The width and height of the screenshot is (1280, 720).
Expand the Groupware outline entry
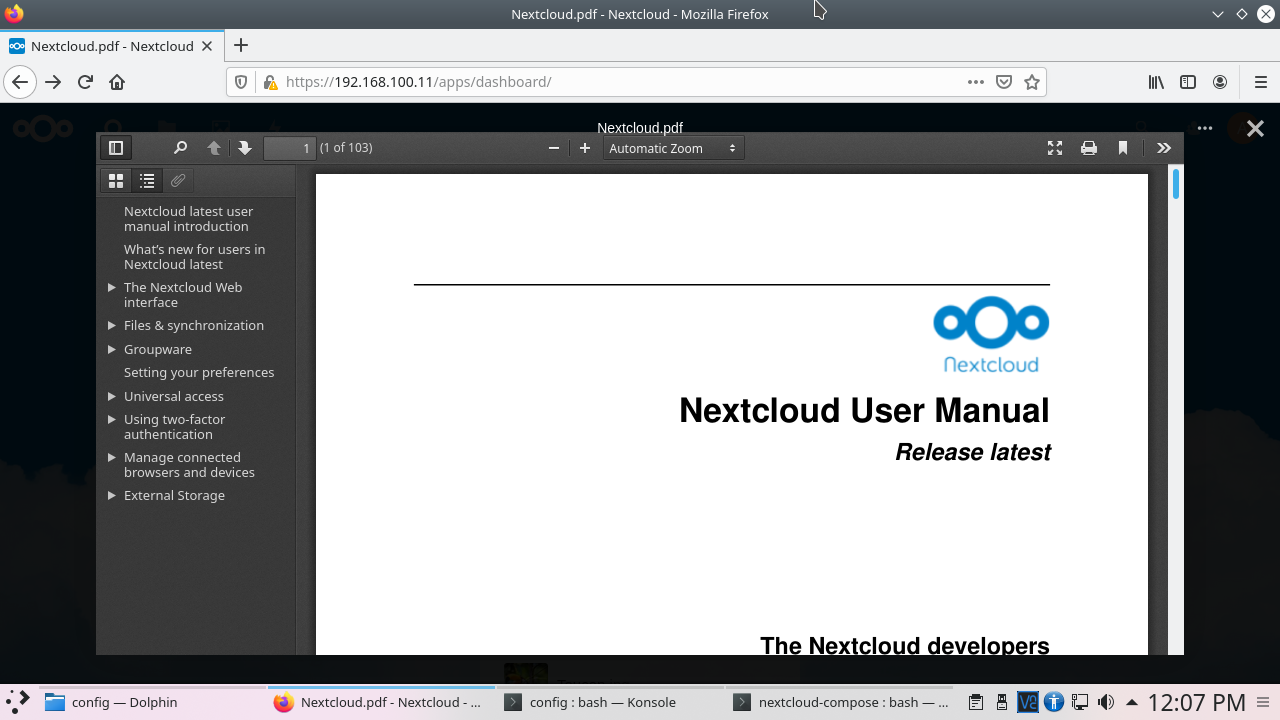tap(112, 350)
